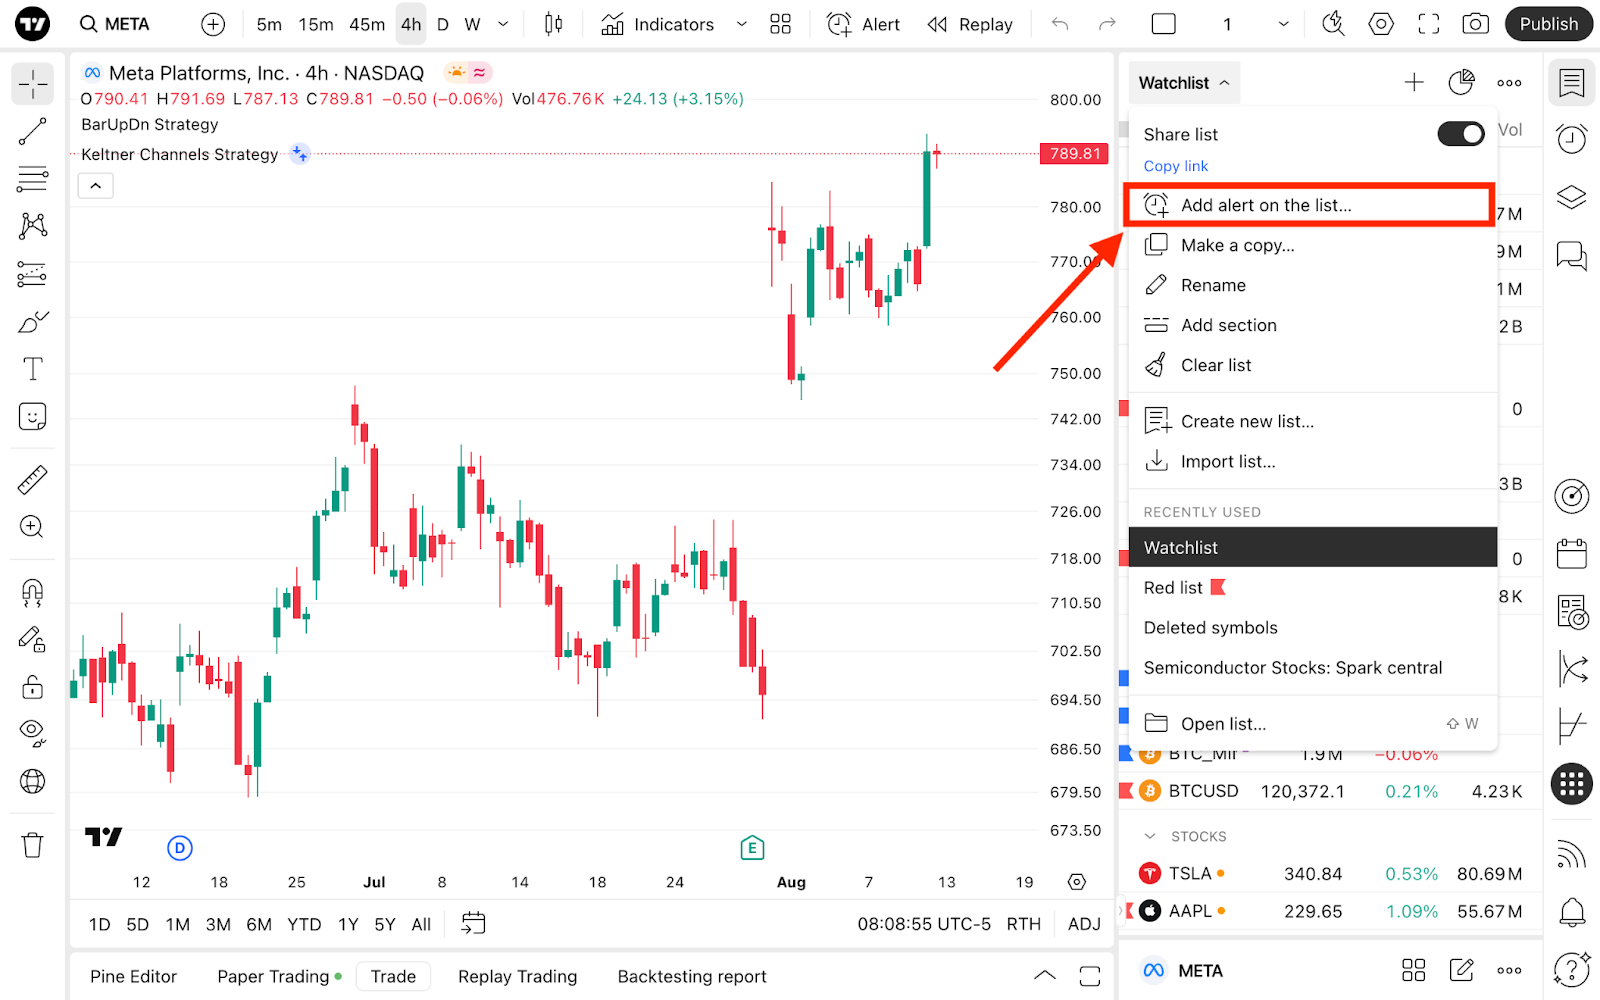The width and height of the screenshot is (1600, 1000).
Task: Remove objects with the trash icon
Action: pos(32,845)
